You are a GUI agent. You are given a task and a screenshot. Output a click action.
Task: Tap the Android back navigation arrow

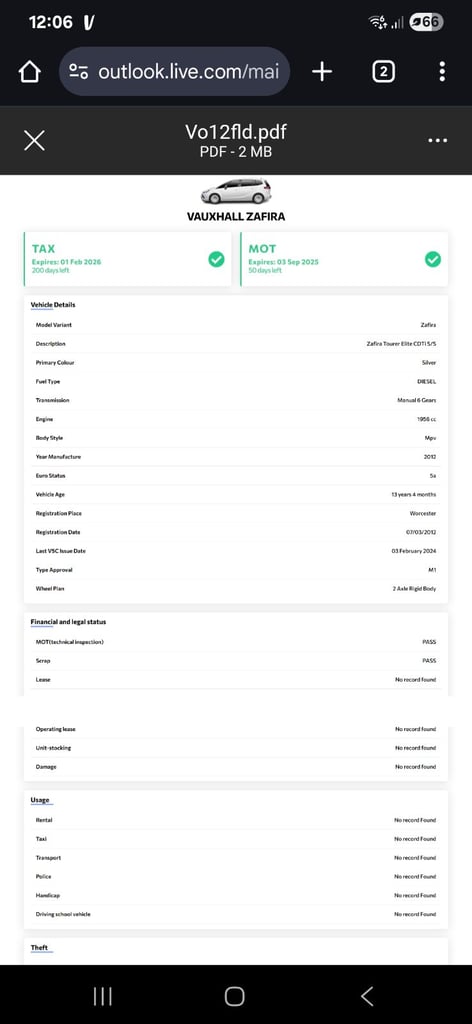coord(368,996)
